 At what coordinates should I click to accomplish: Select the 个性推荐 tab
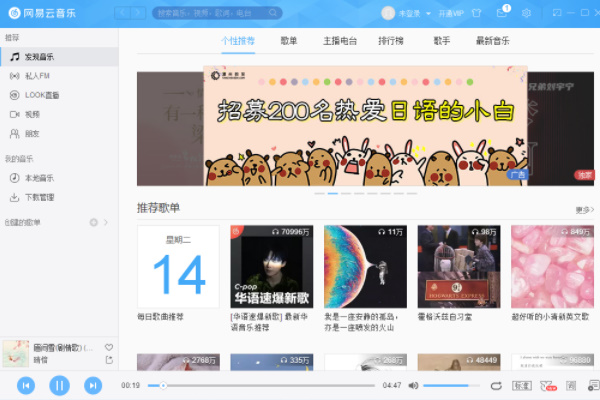point(238,41)
